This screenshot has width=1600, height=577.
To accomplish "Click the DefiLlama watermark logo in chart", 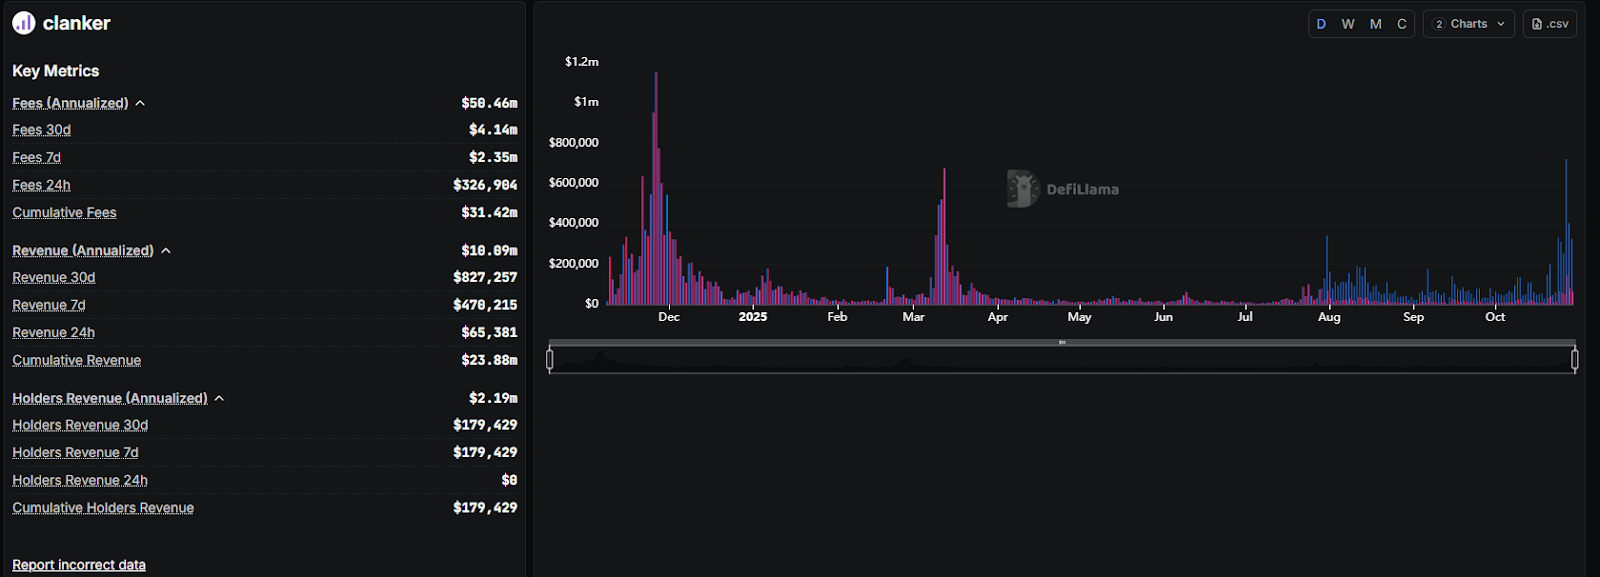I will (x=1023, y=189).
